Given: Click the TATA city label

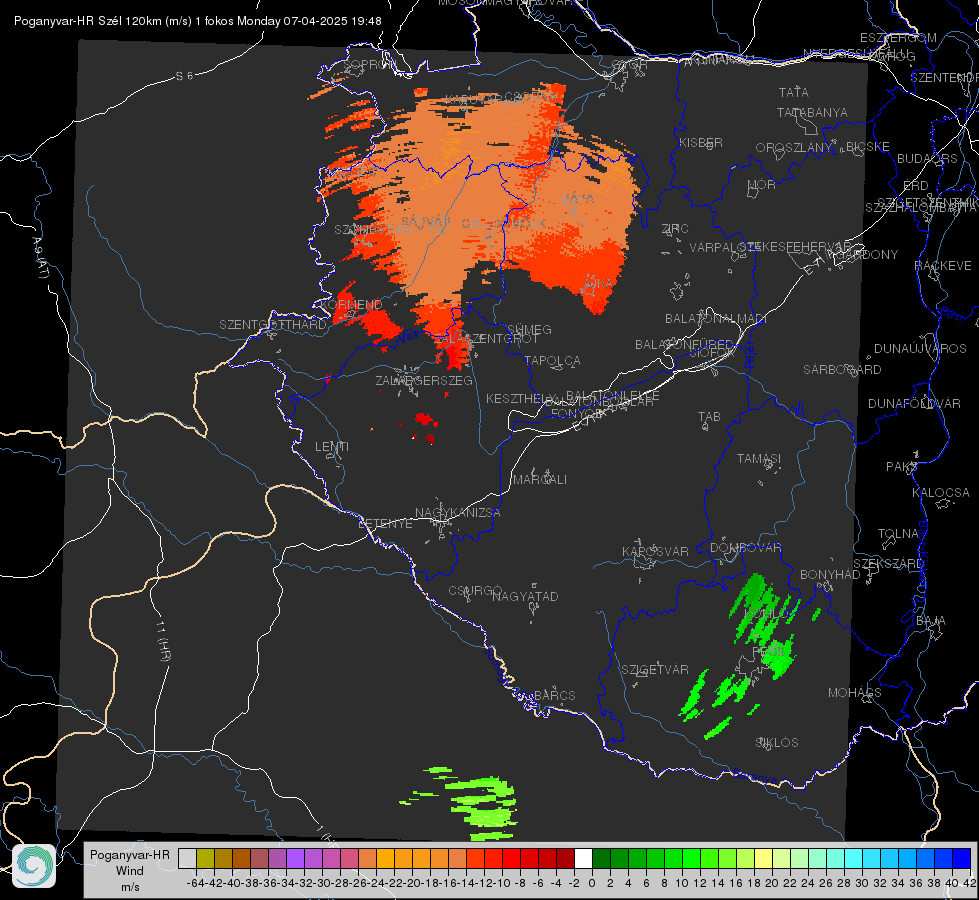Looking at the screenshot, I should click(794, 92).
